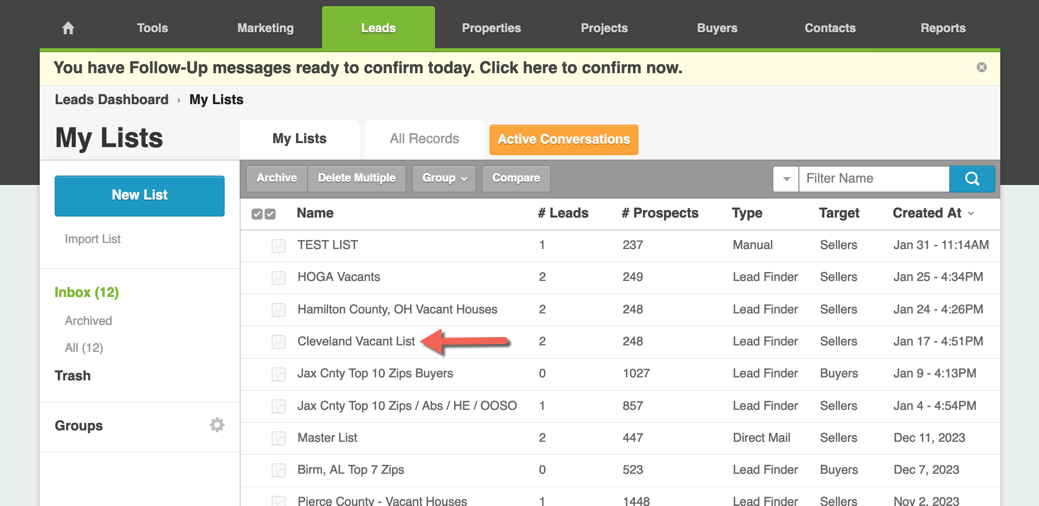This screenshot has width=1039, height=506.
Task: Expand the Group dropdown button
Action: coord(444,178)
